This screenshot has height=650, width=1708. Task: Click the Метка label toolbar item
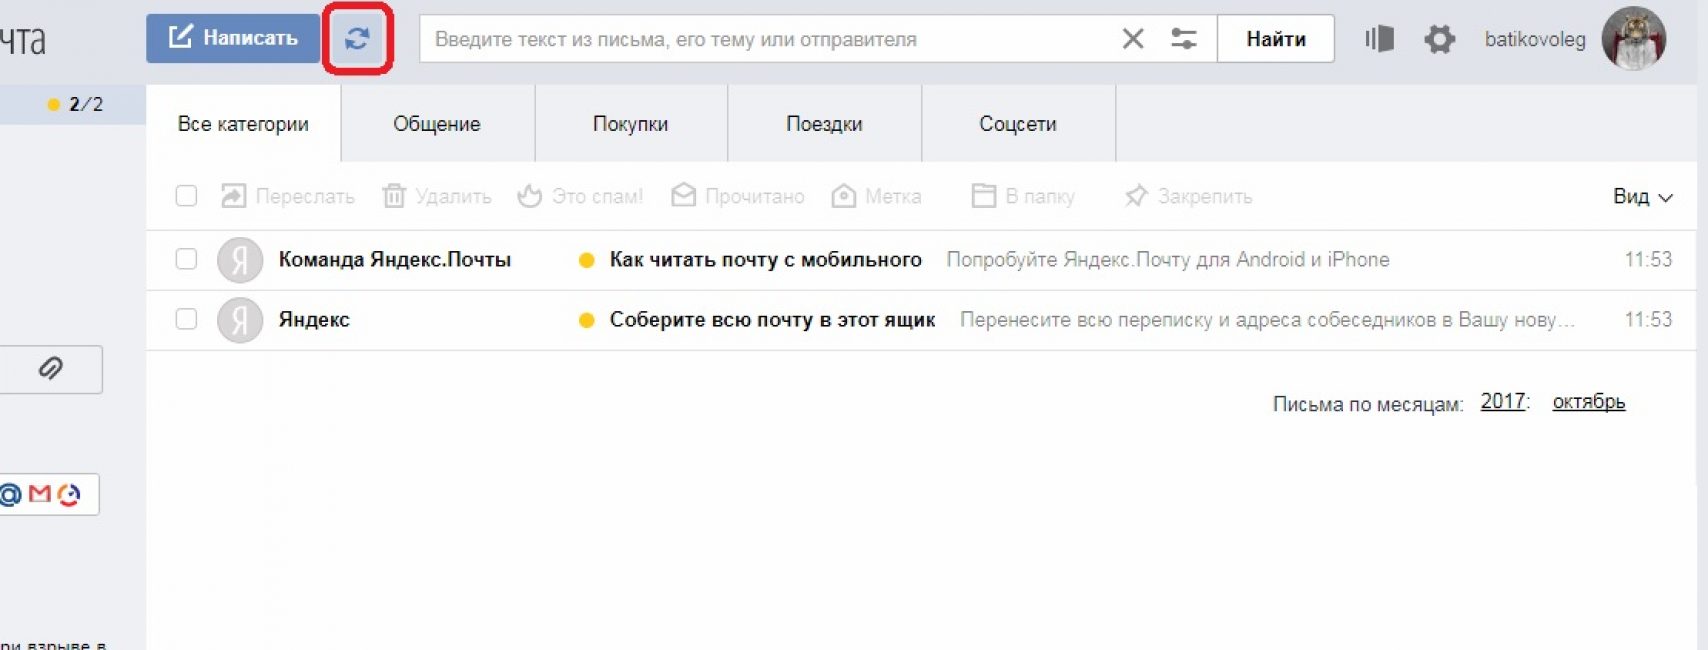876,196
